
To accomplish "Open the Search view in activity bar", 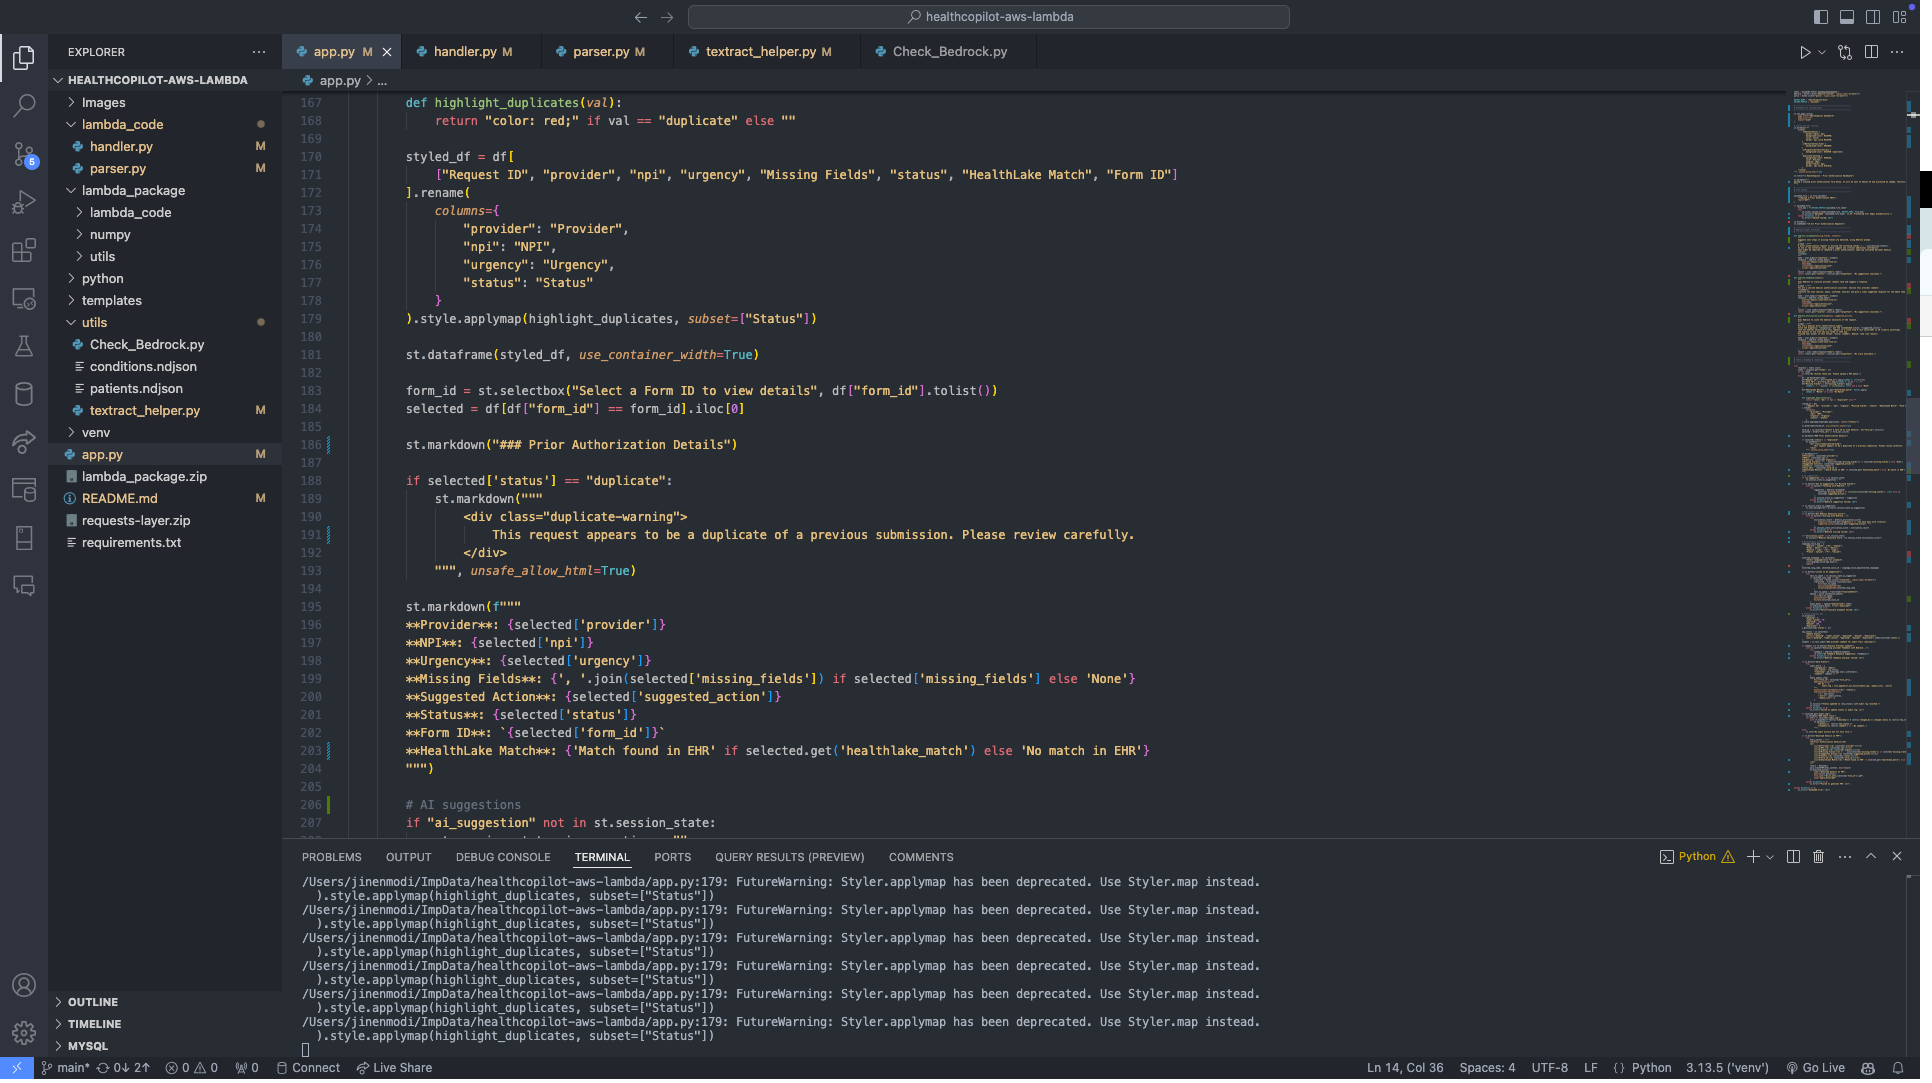I will pyautogui.click(x=24, y=105).
